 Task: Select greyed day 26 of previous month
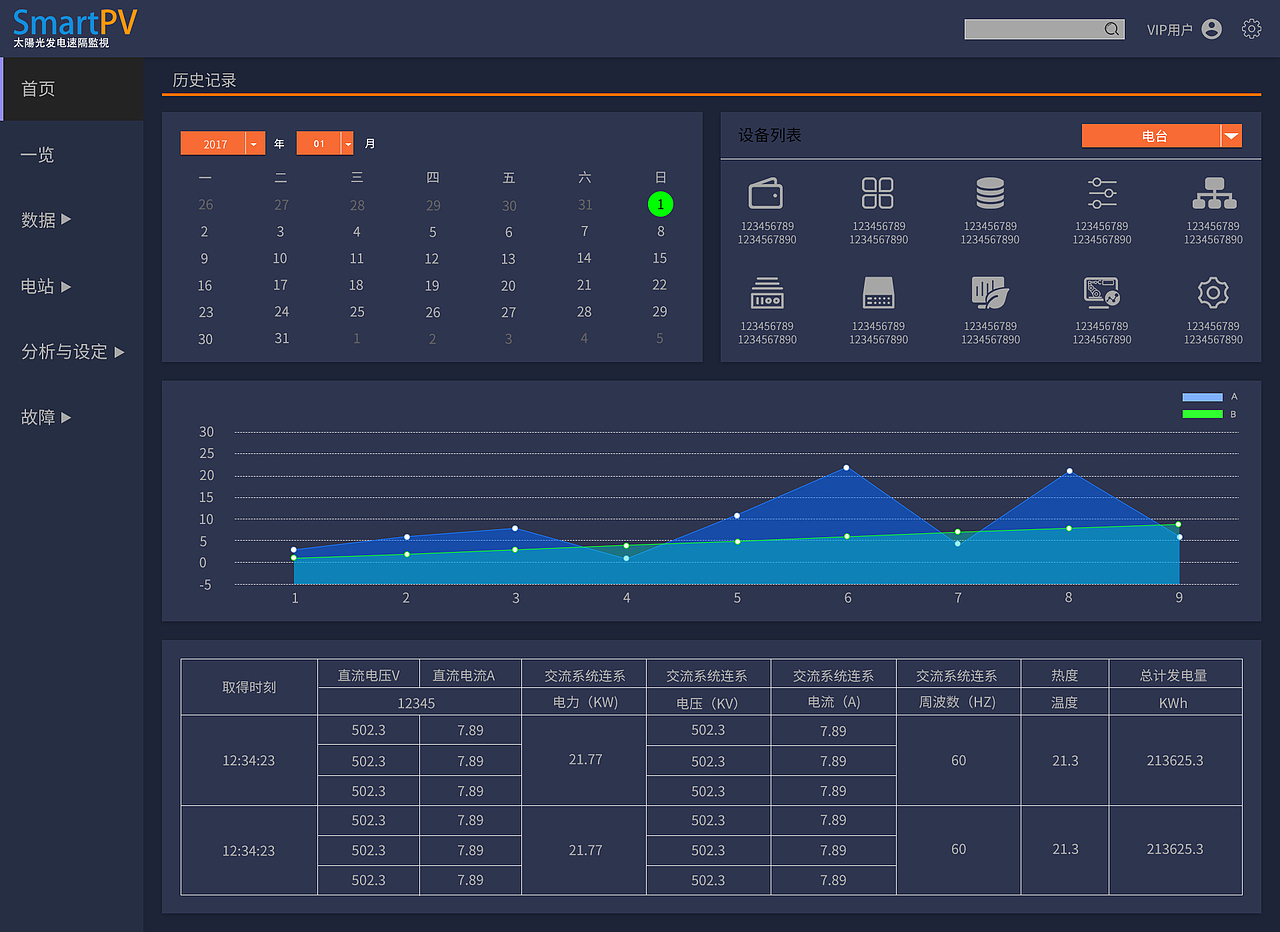click(205, 204)
